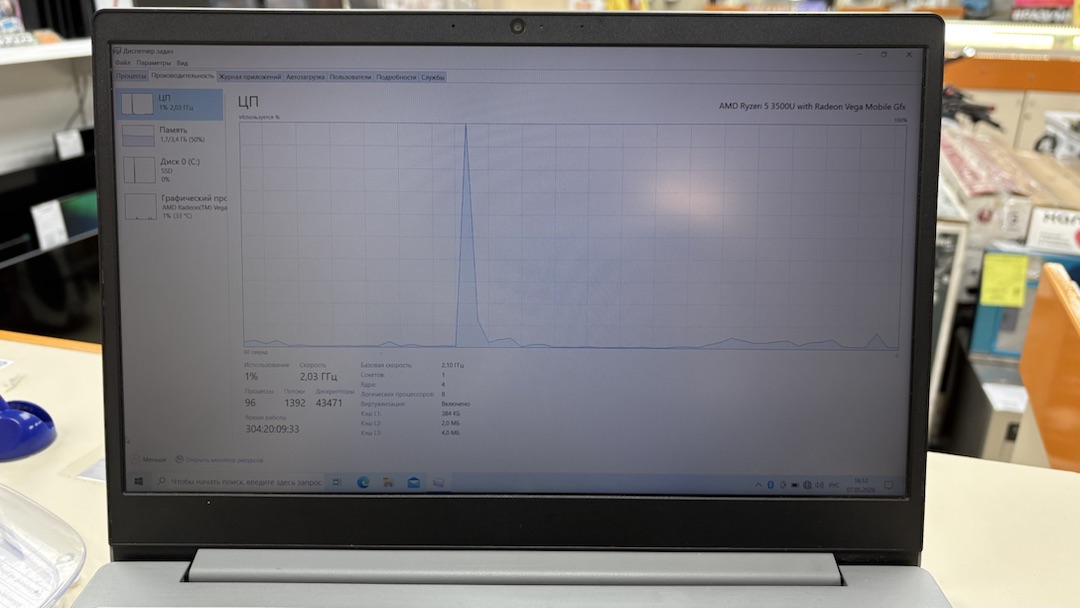Viewport: 1080px width, 608px height.
Task: Select the Производительность tab
Action: click(x=183, y=76)
